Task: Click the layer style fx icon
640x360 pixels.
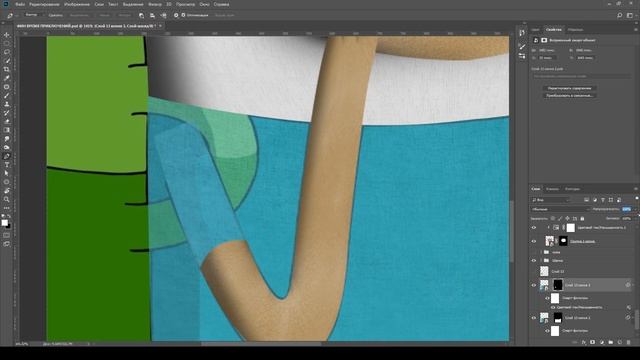Action: (x=584, y=342)
